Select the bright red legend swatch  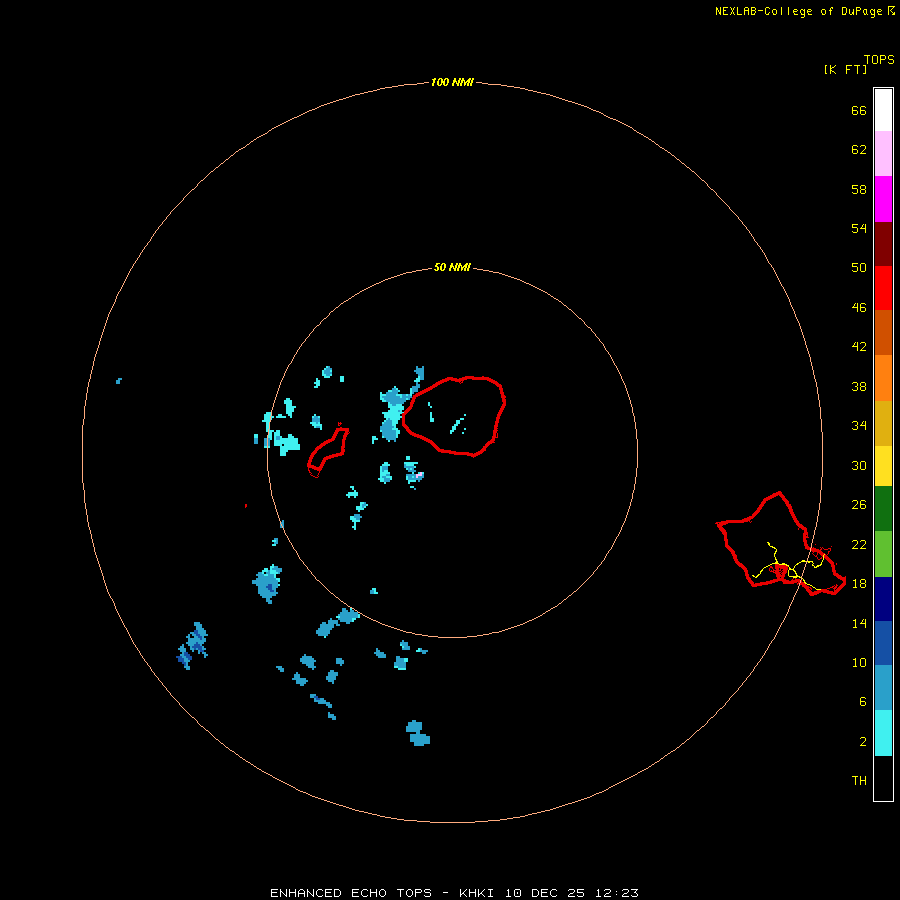[x=883, y=288]
